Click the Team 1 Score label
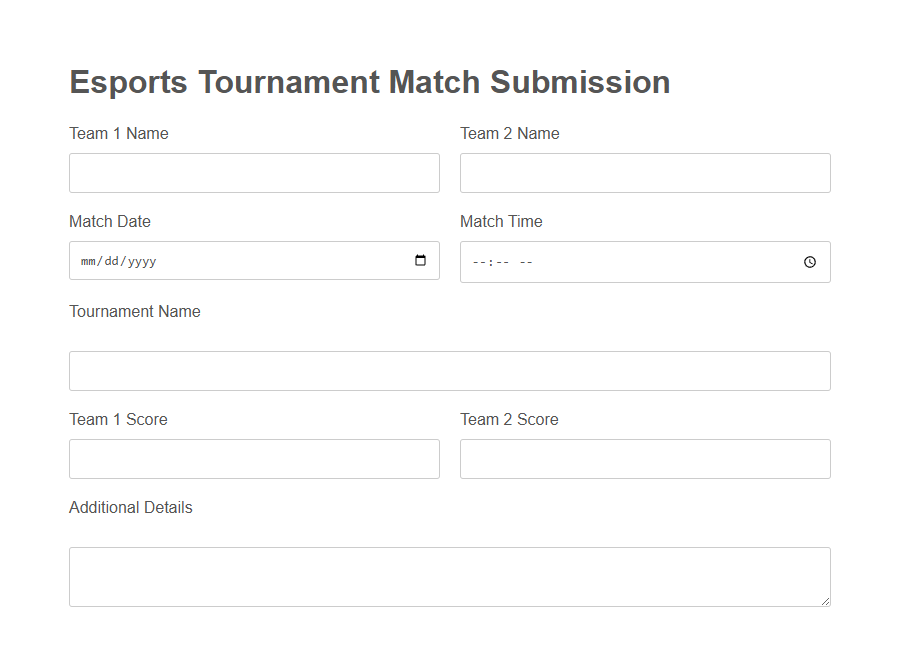This screenshot has width=900, height=671. tap(117, 419)
